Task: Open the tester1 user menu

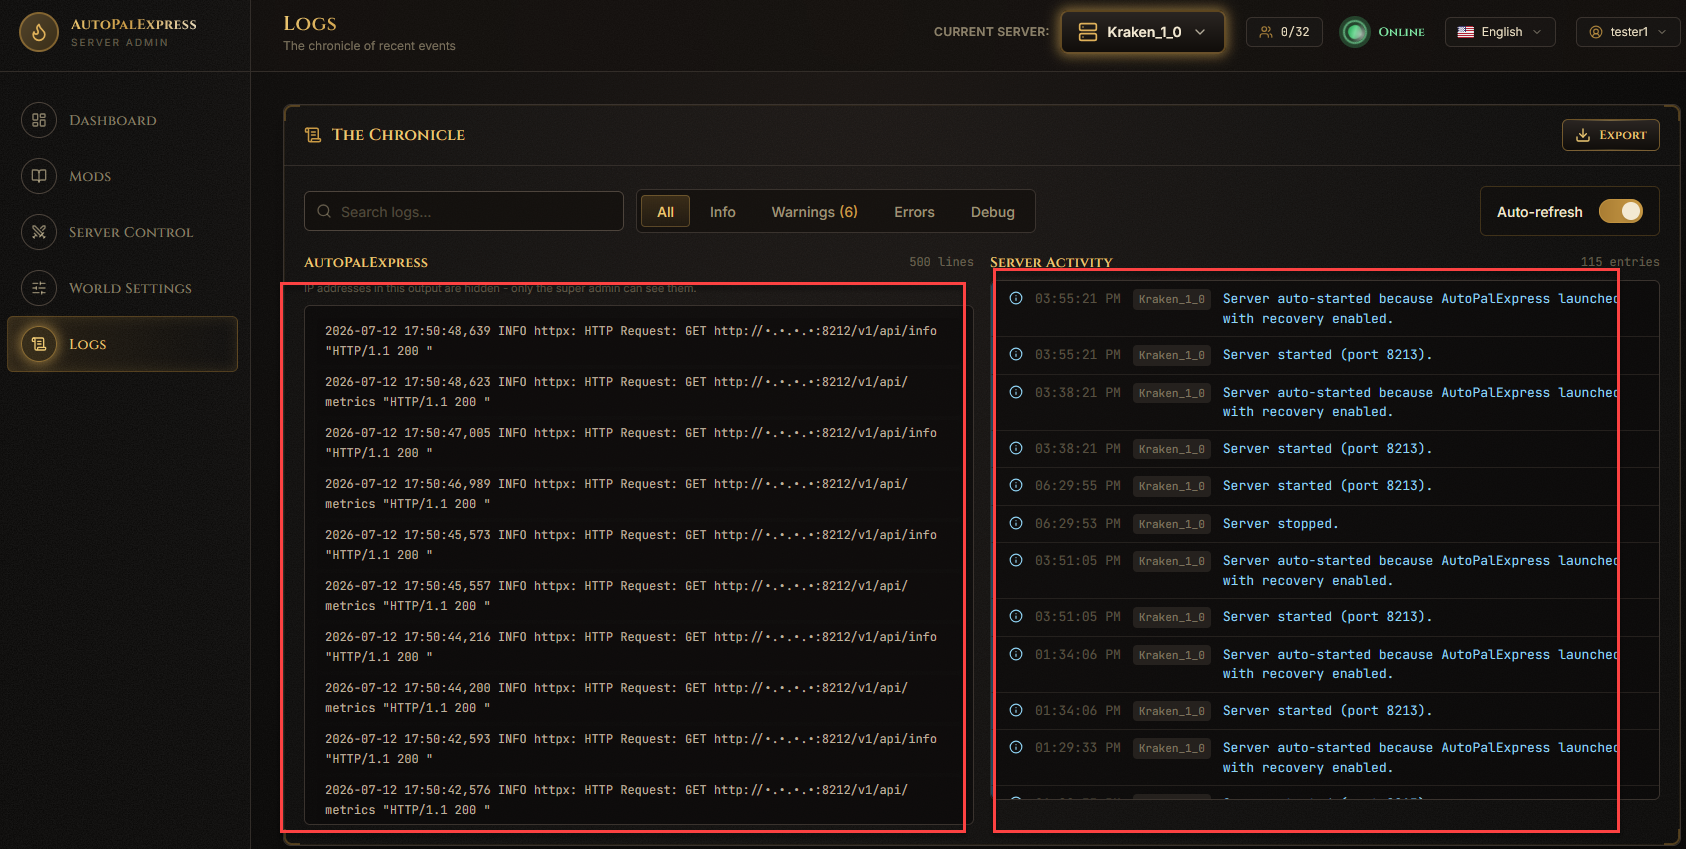Action: coord(1628,32)
